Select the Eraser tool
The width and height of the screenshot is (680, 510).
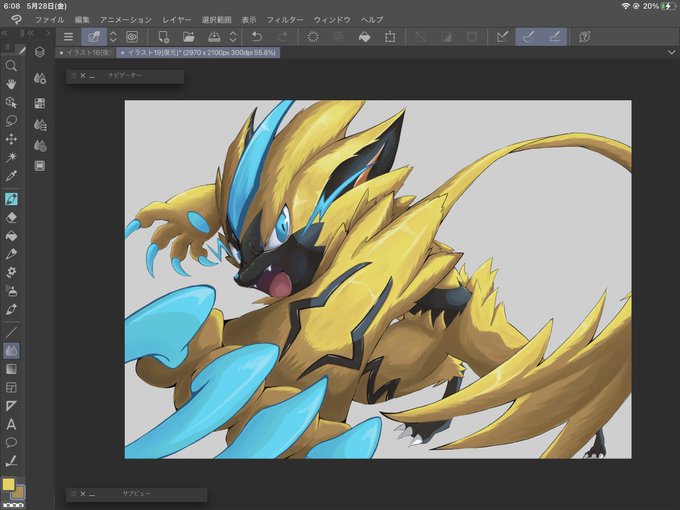[11, 217]
